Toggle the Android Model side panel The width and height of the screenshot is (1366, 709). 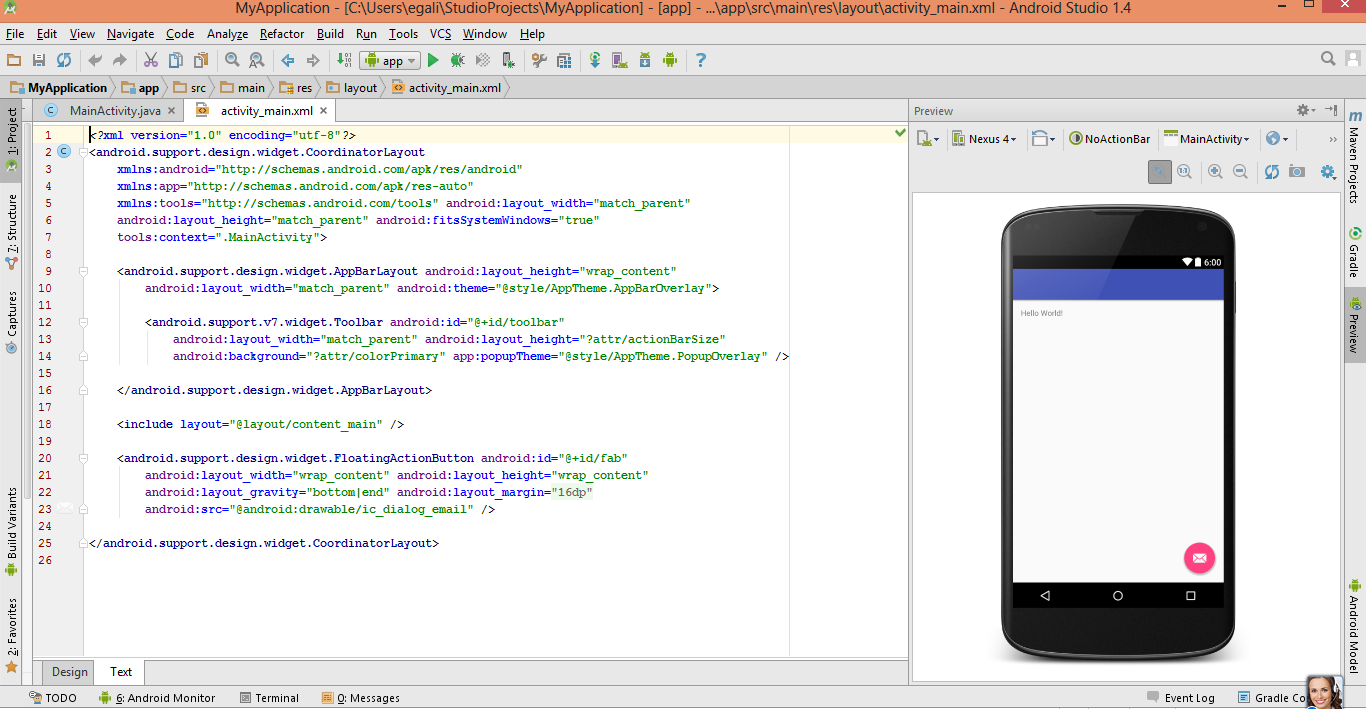1354,626
